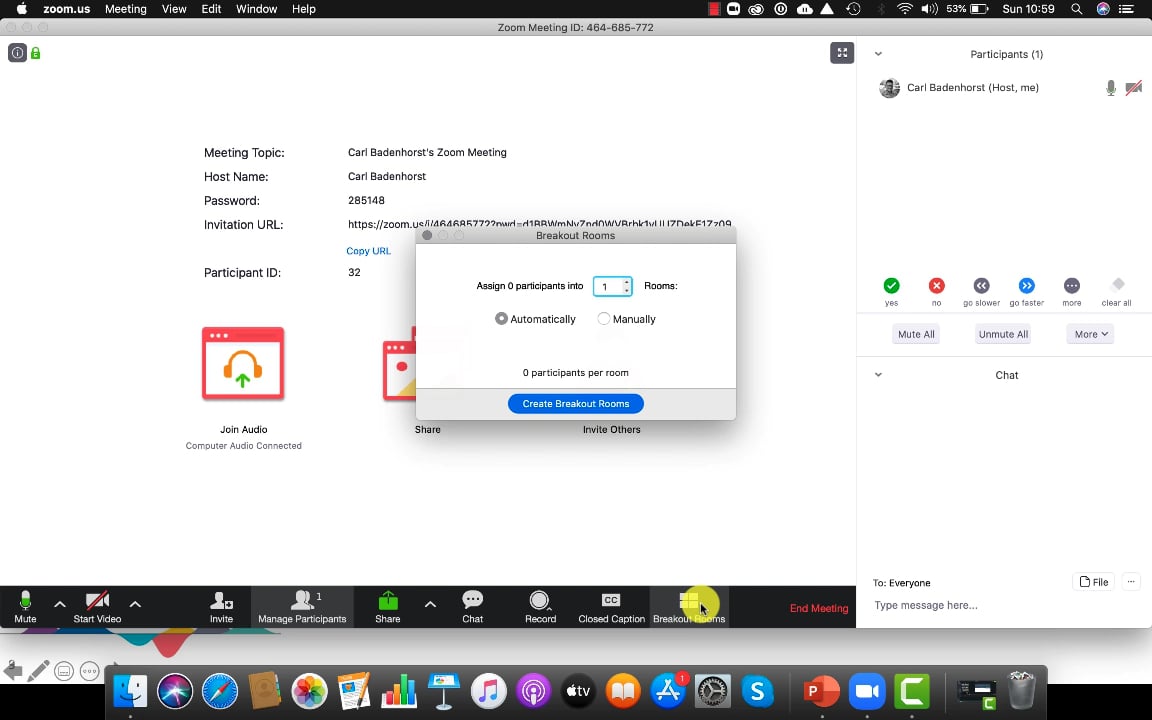
Task: Open the Help menu in menu bar
Action: (x=303, y=9)
